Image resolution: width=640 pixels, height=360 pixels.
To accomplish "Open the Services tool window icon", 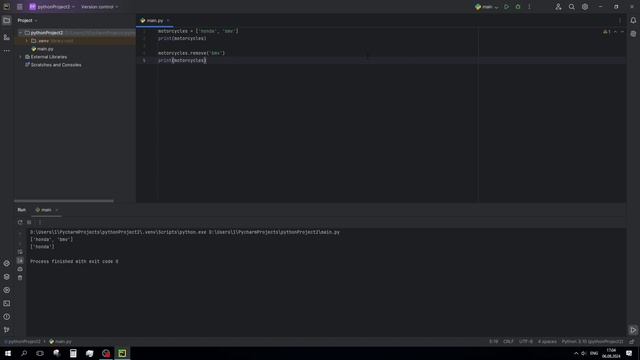I will [7, 290].
